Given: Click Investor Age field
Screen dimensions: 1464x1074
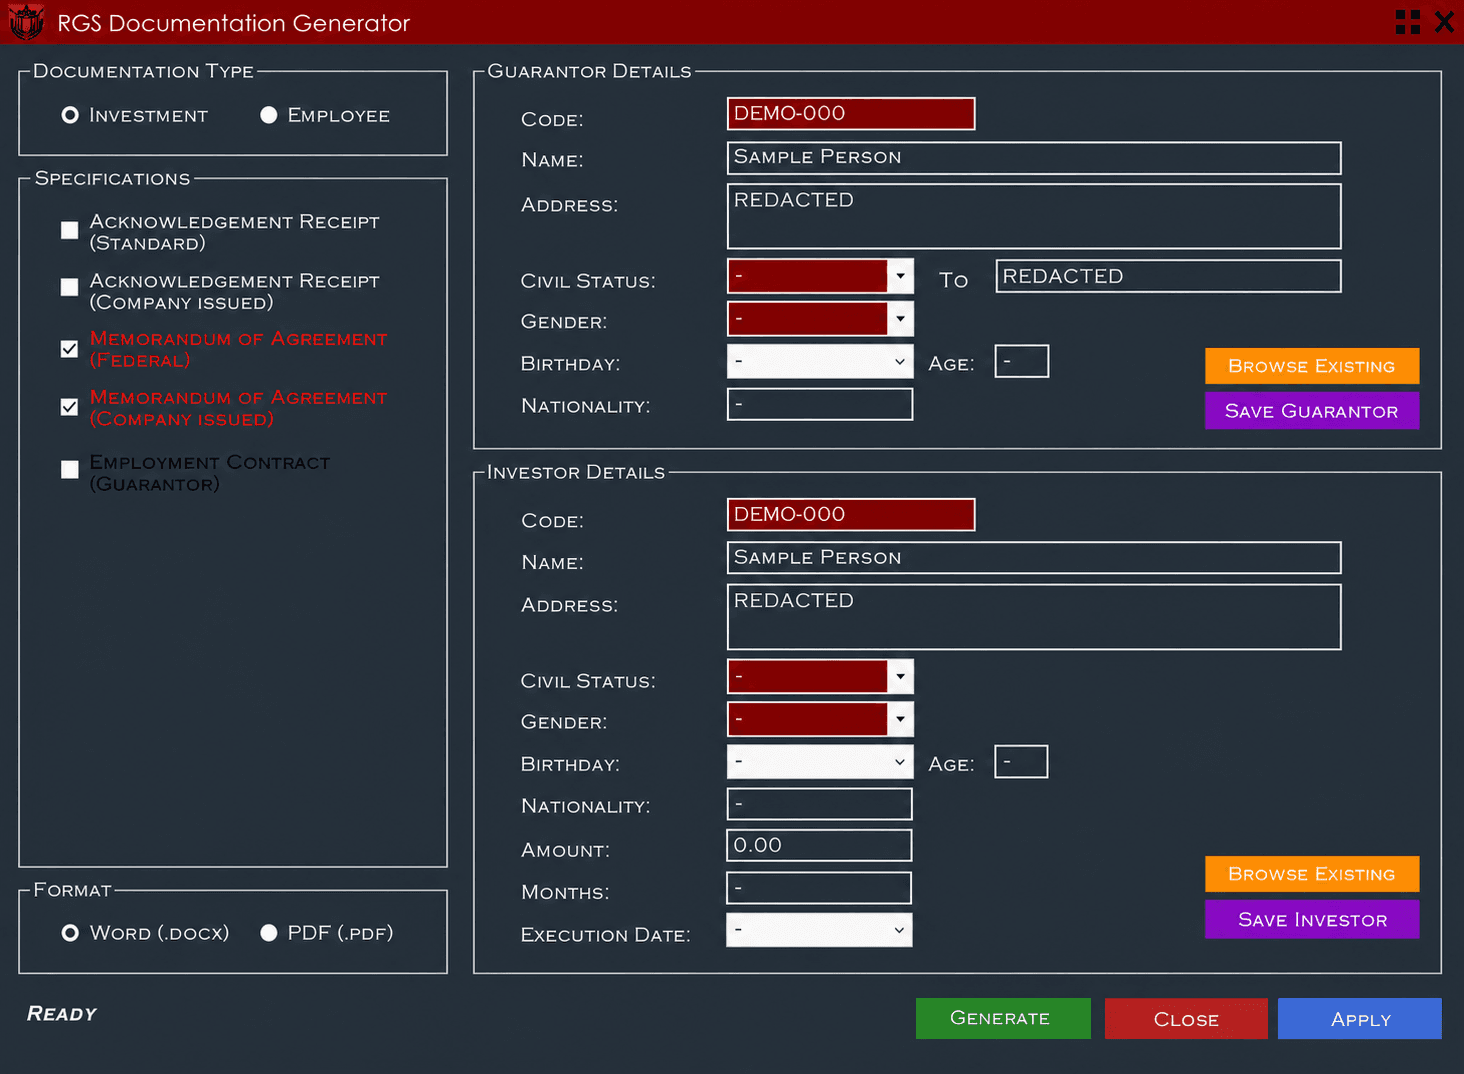Looking at the screenshot, I should [x=1021, y=761].
